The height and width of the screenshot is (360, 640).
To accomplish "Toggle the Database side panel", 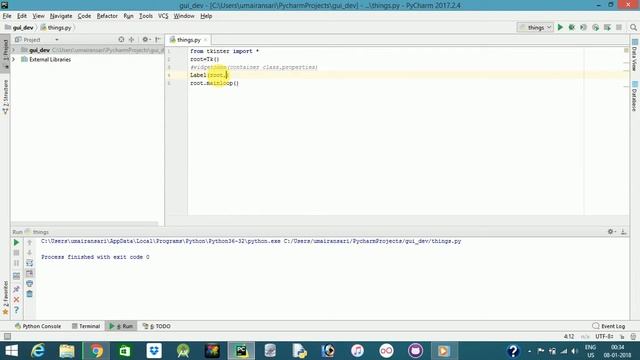I will pos(634,96).
